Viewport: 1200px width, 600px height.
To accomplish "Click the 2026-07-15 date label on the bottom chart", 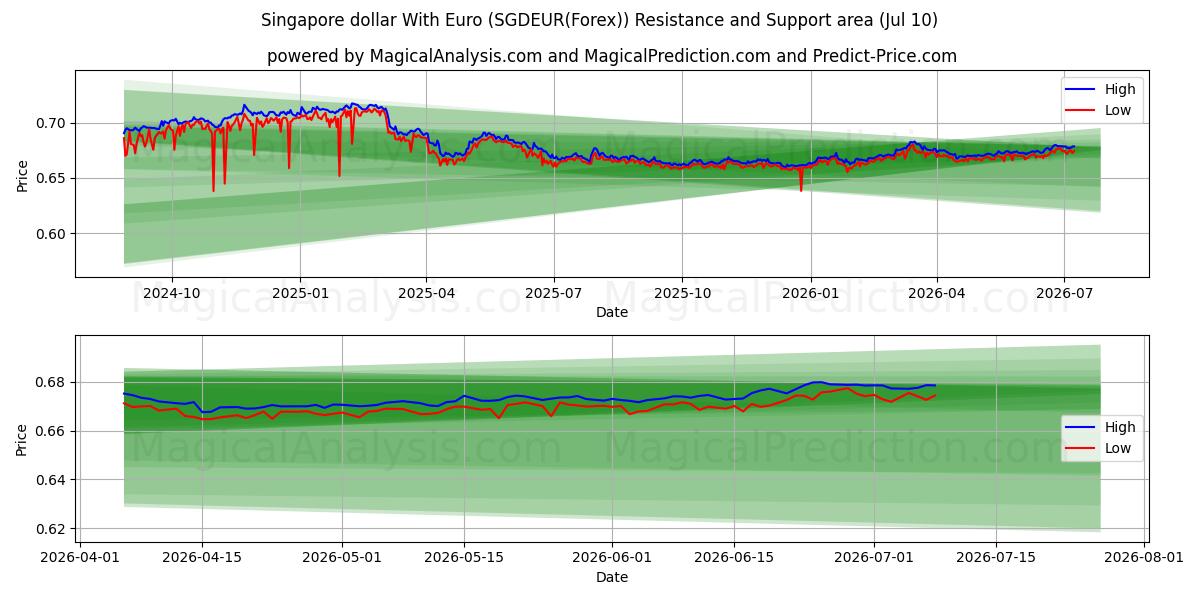I will [x=996, y=558].
